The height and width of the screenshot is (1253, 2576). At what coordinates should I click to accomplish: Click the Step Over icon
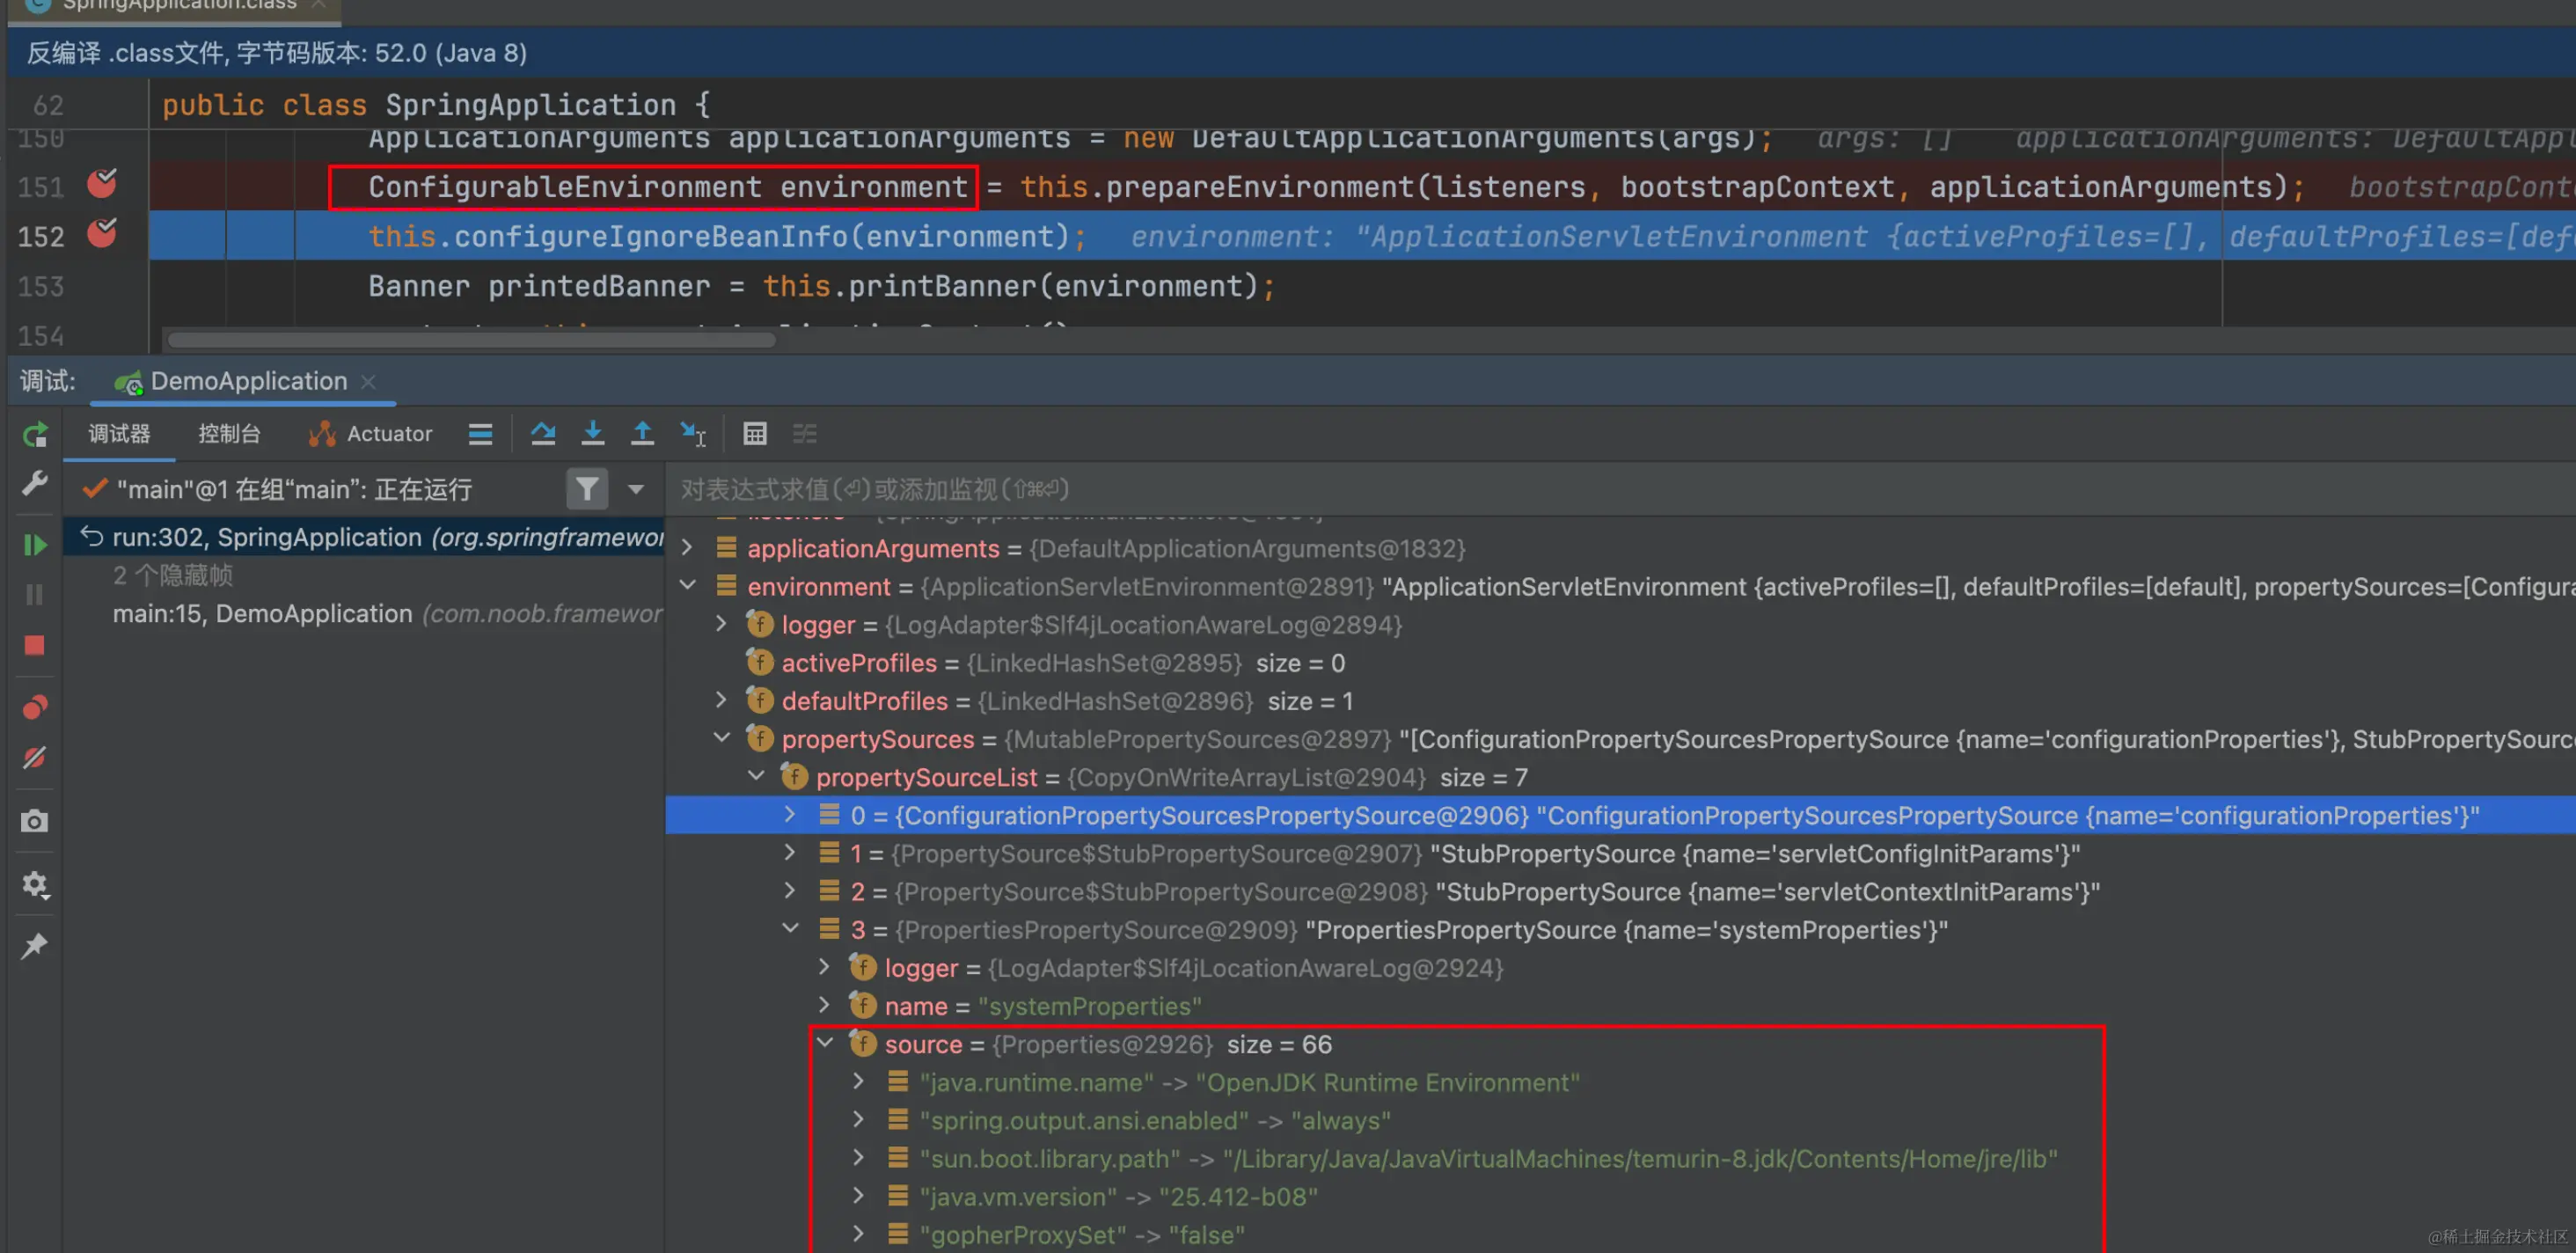pos(543,434)
